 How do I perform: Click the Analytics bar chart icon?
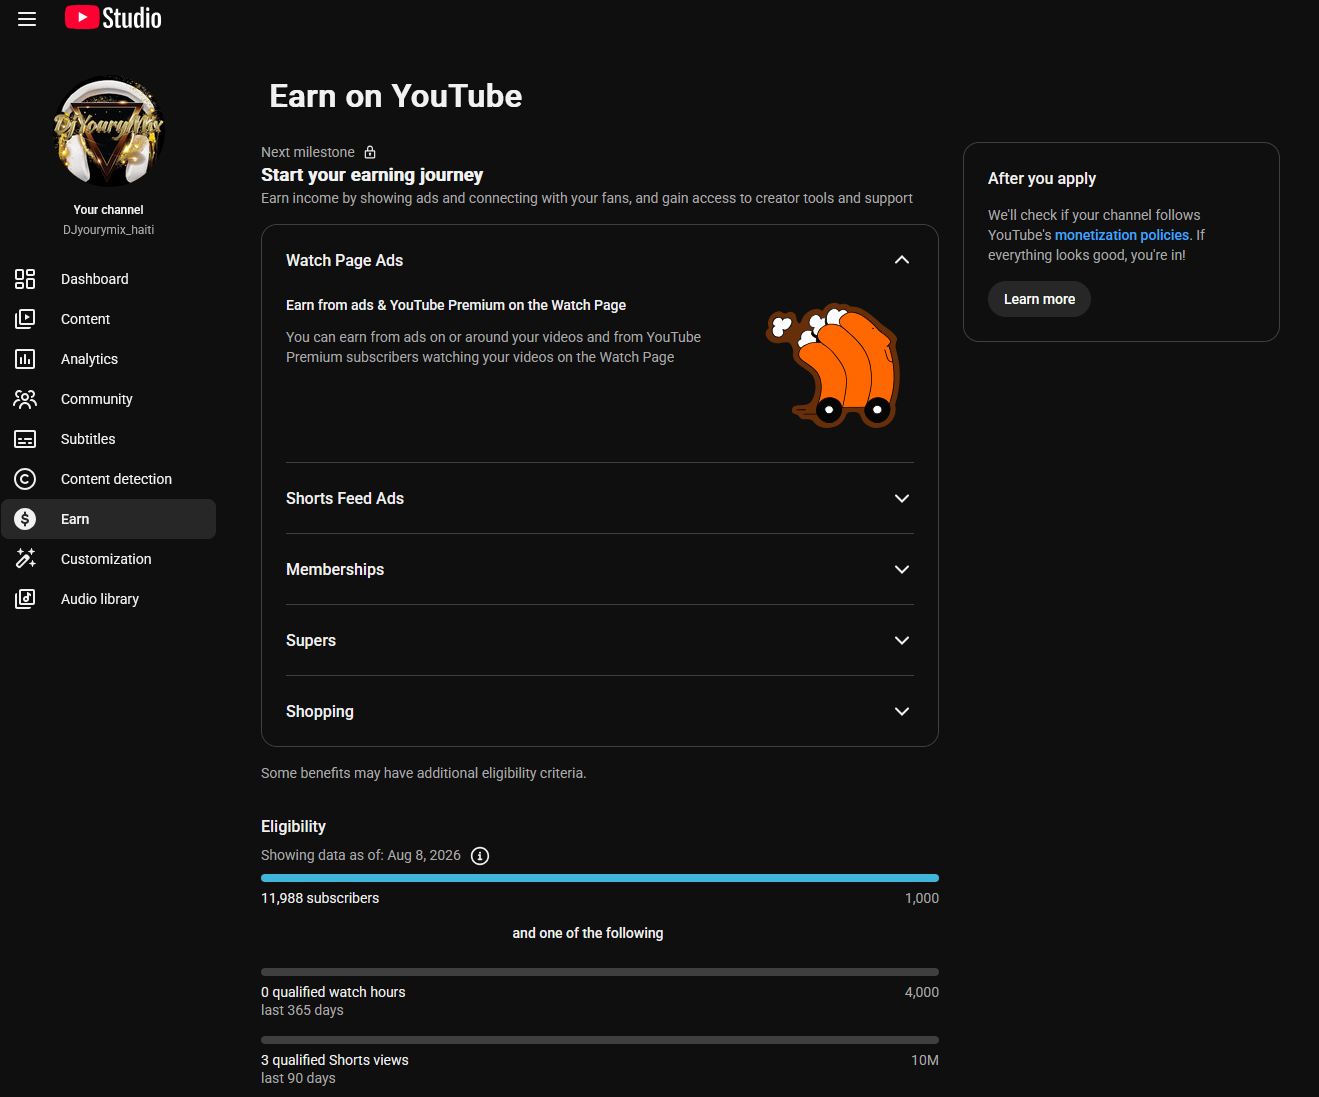click(x=25, y=359)
